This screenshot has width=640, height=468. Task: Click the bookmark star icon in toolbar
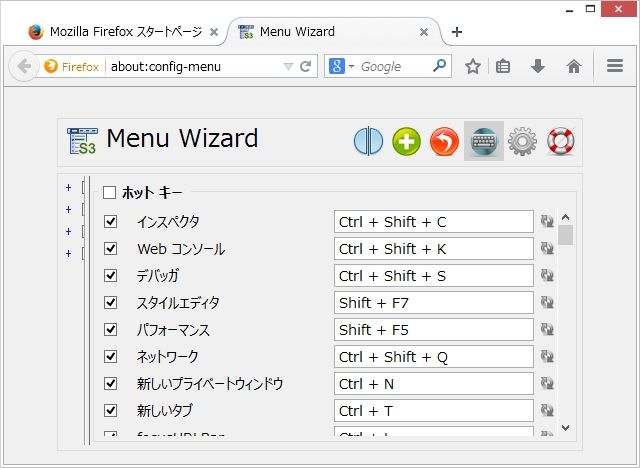click(473, 66)
